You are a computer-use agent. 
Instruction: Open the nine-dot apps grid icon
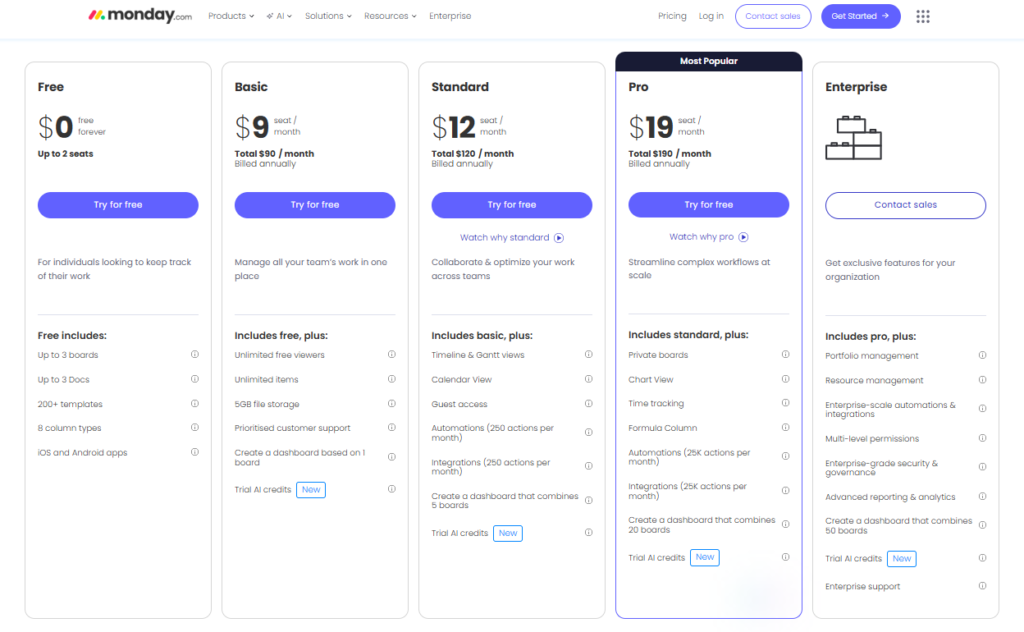922,16
